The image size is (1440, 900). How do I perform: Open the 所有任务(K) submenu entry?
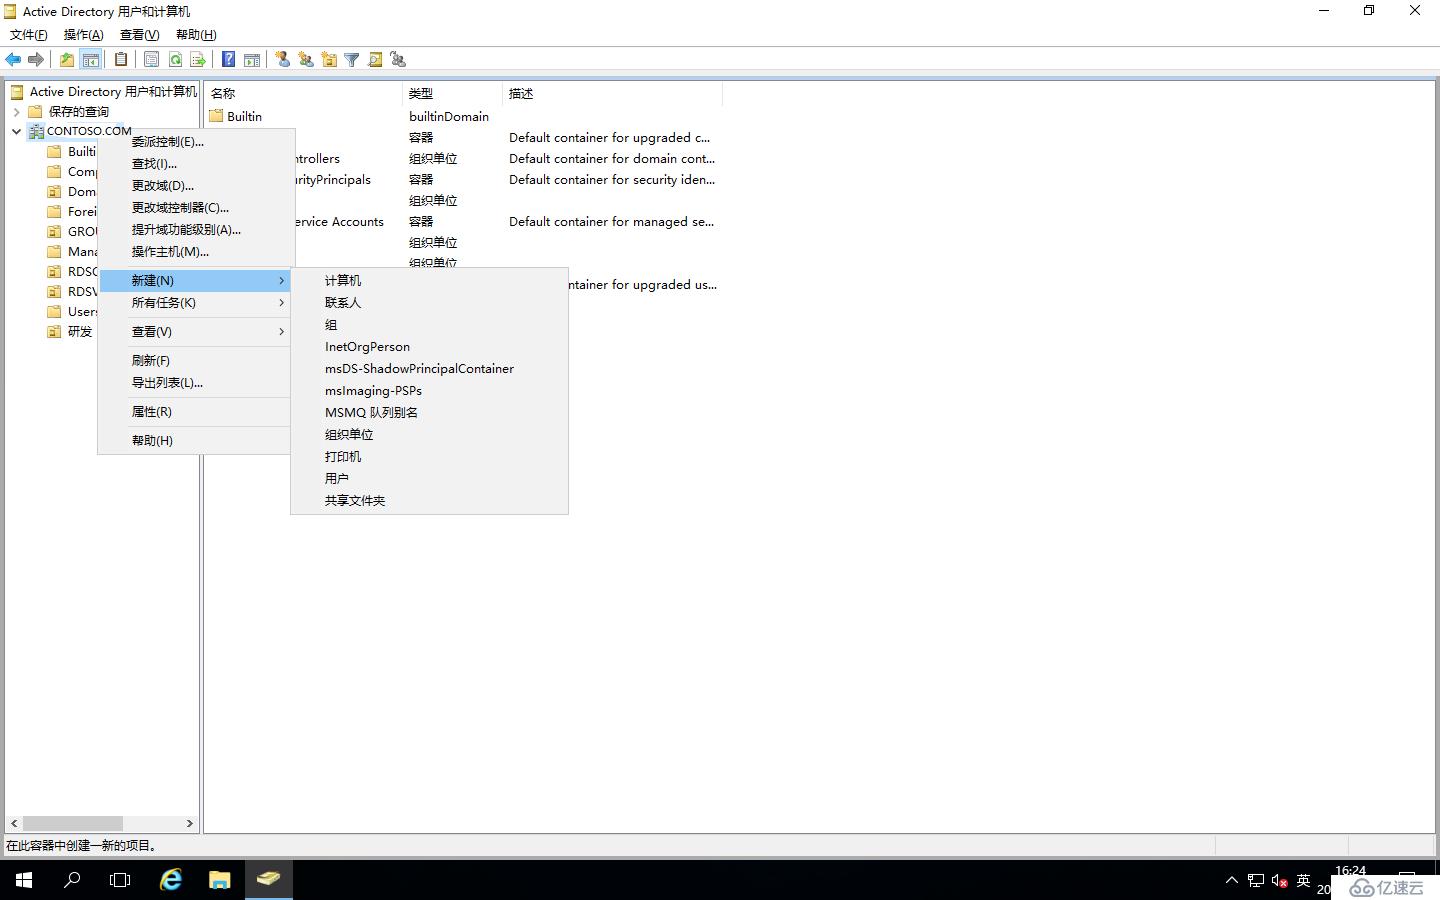(x=195, y=303)
